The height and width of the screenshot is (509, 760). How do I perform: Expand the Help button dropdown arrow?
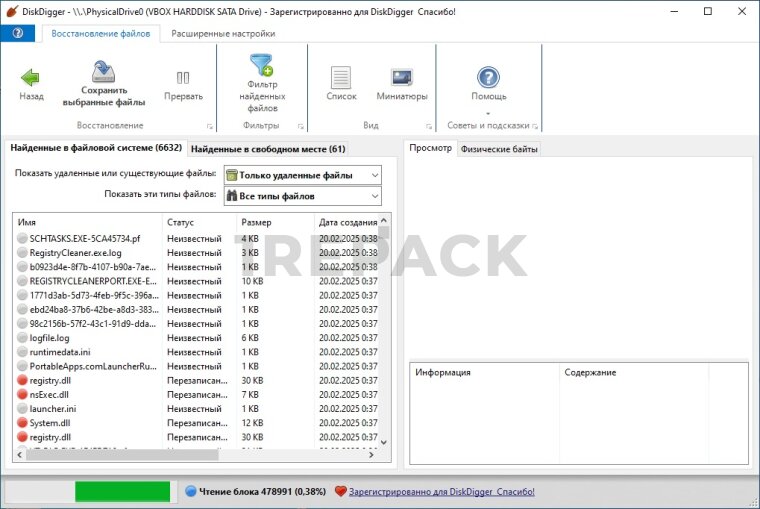488,112
